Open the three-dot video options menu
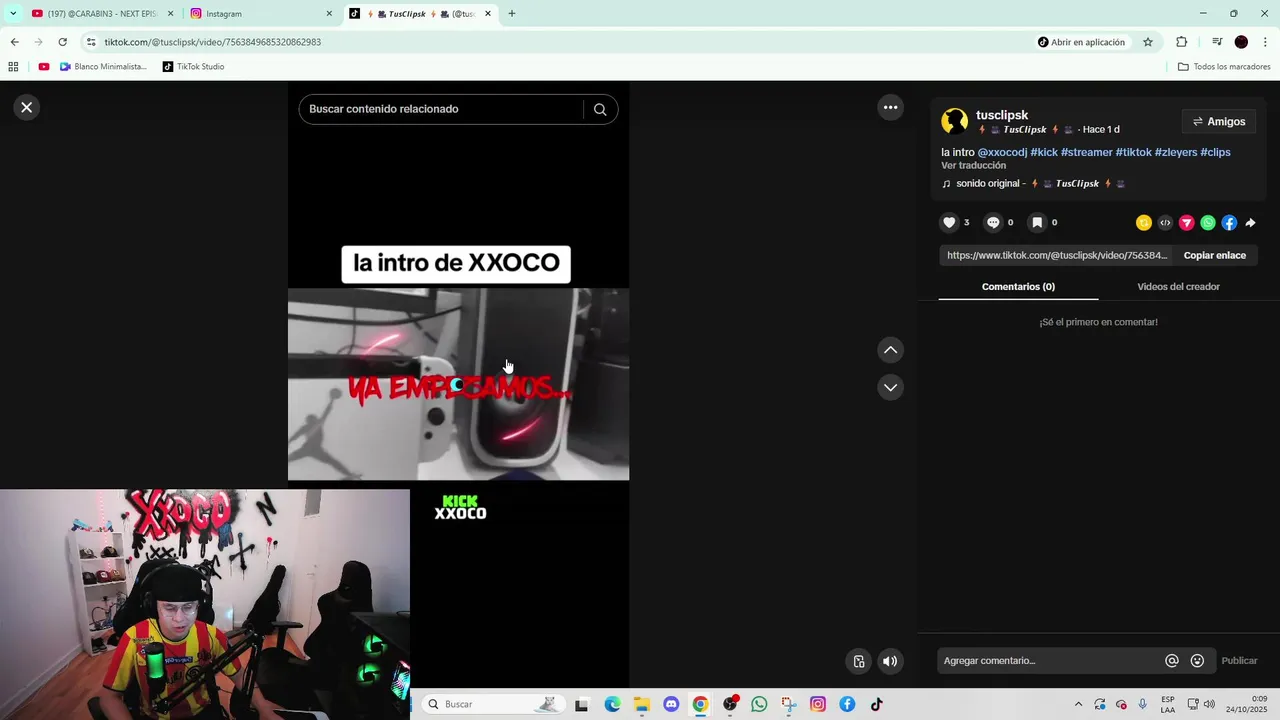The image size is (1280, 720). click(x=890, y=107)
